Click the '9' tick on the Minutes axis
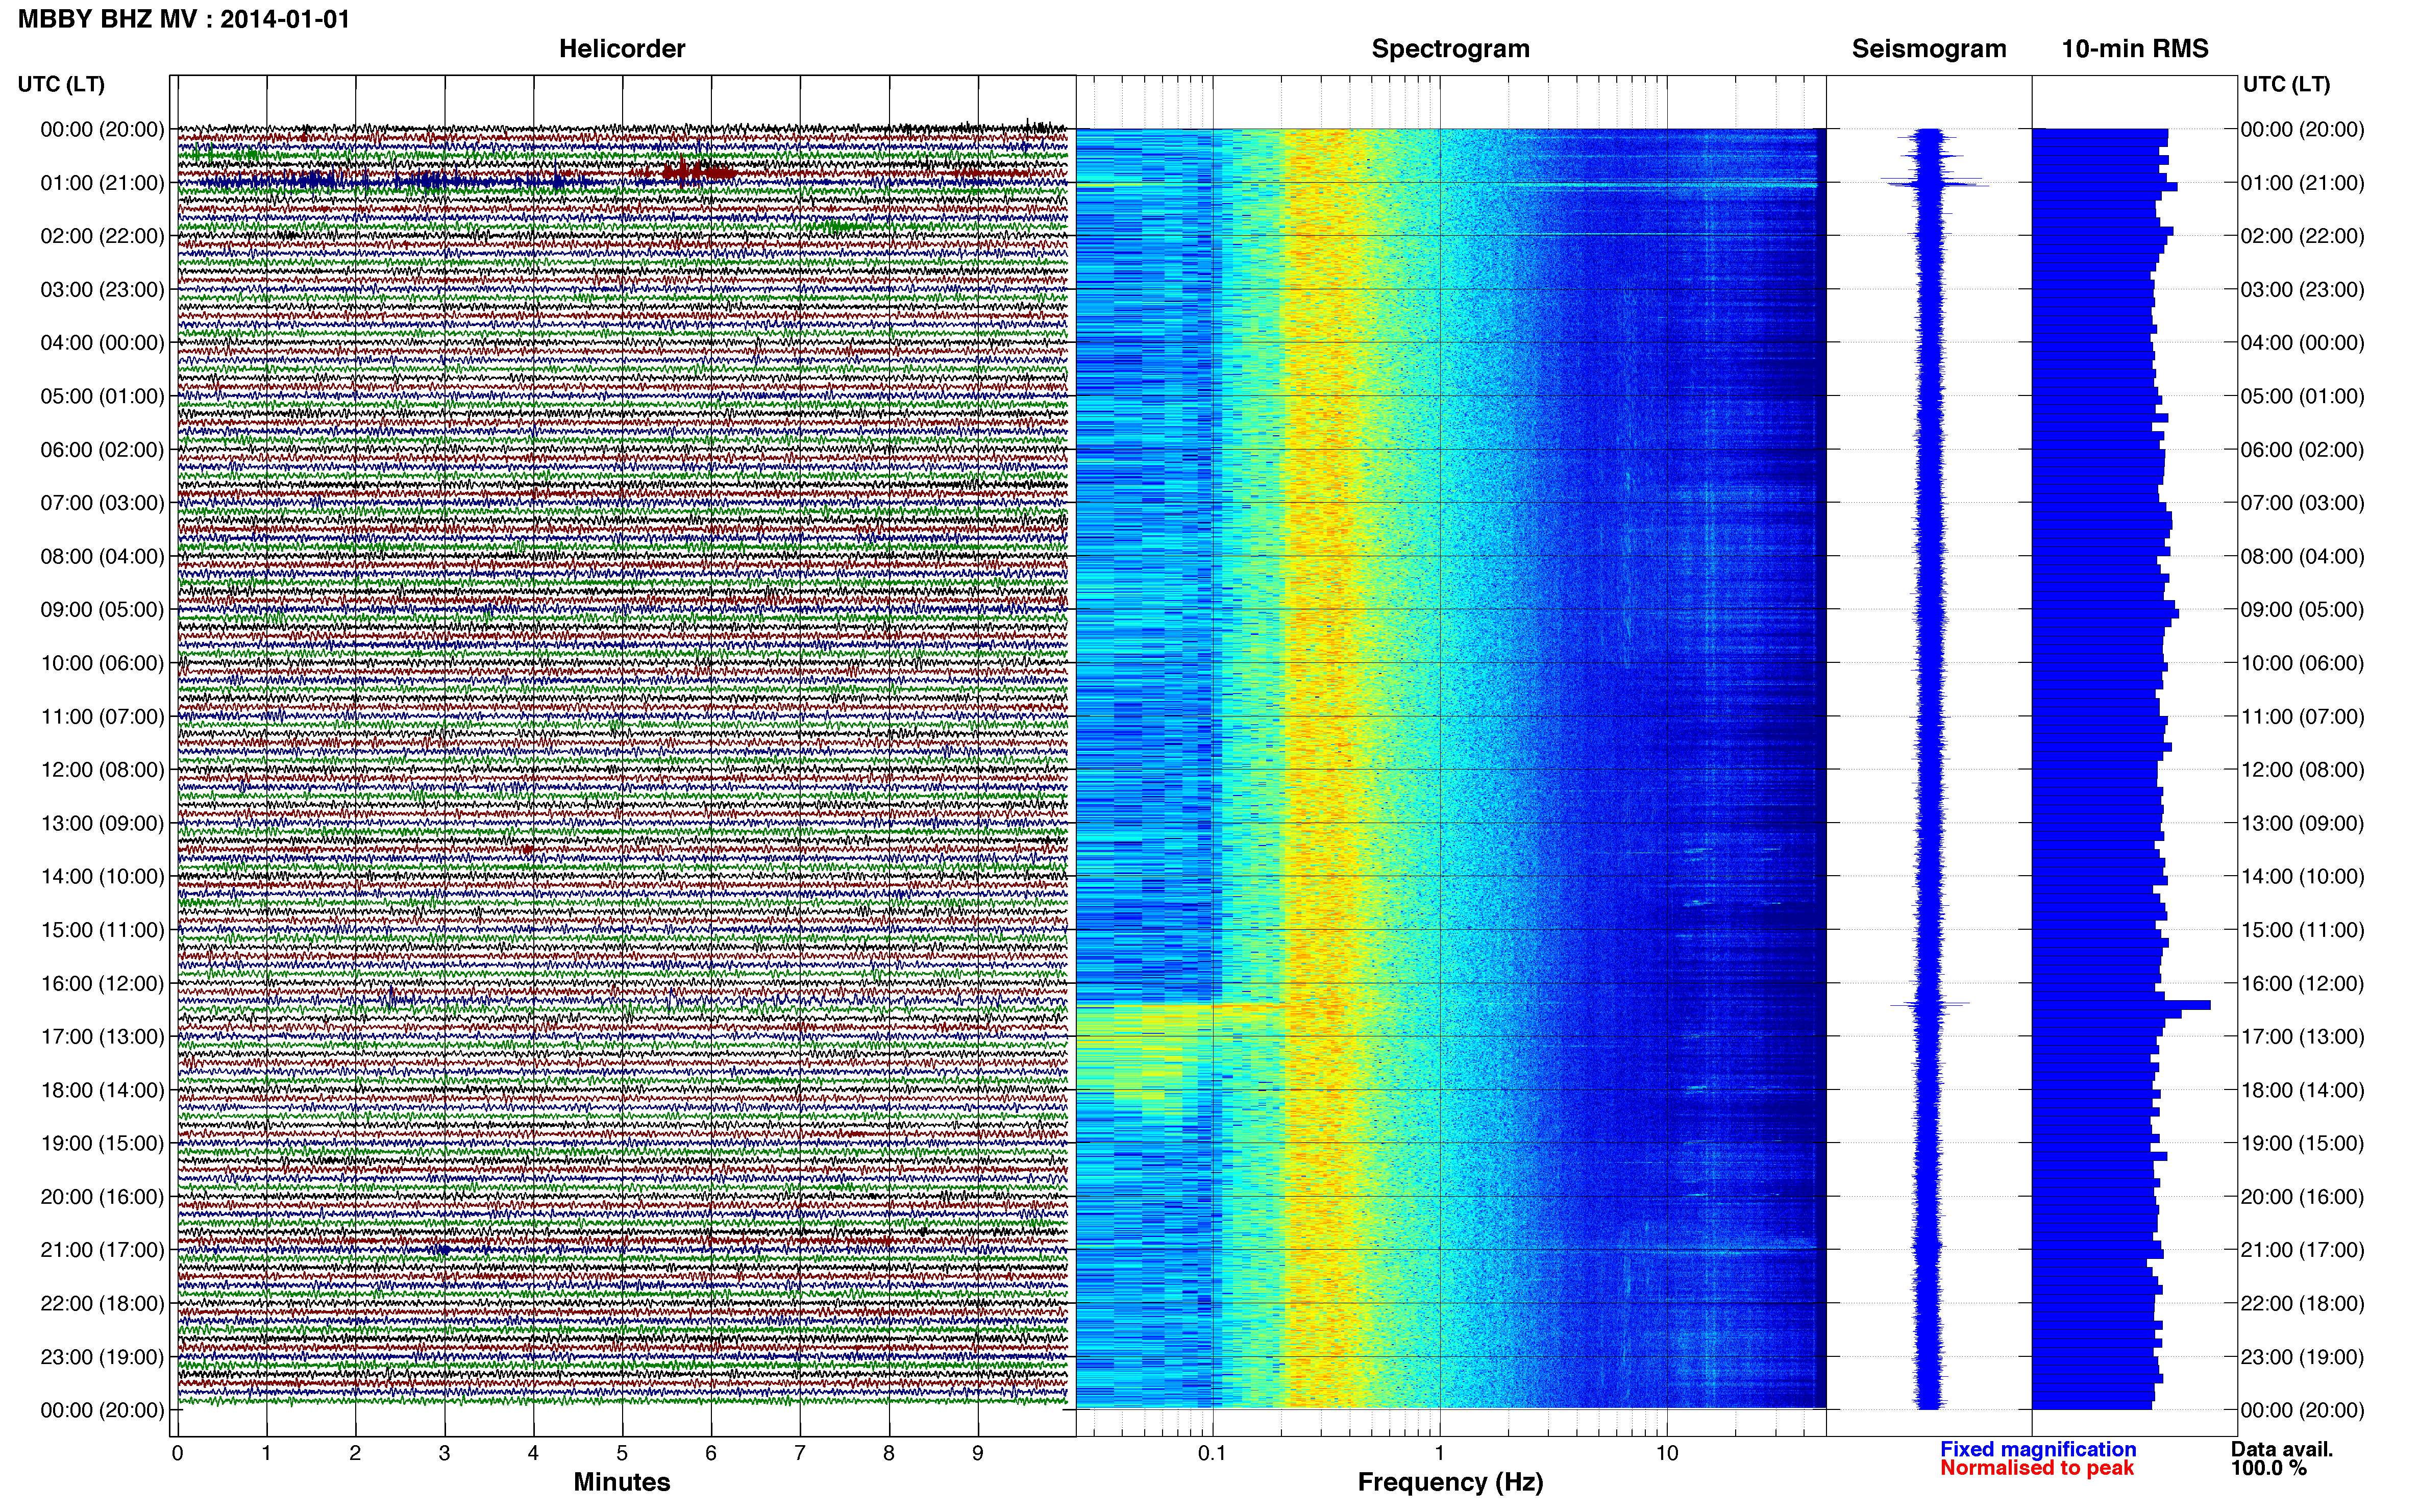 [x=978, y=1454]
